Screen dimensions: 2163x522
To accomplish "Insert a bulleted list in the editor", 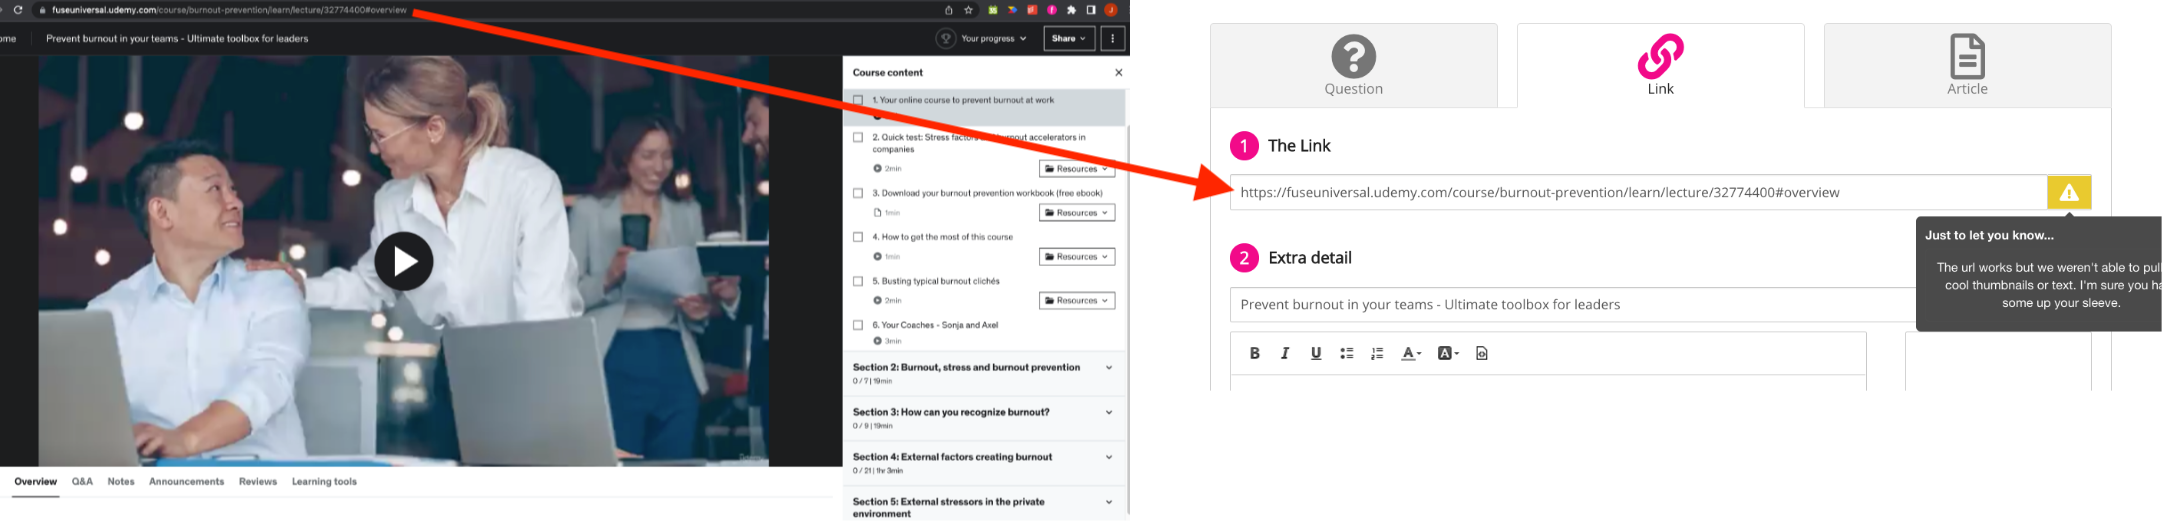I will [x=1347, y=353].
